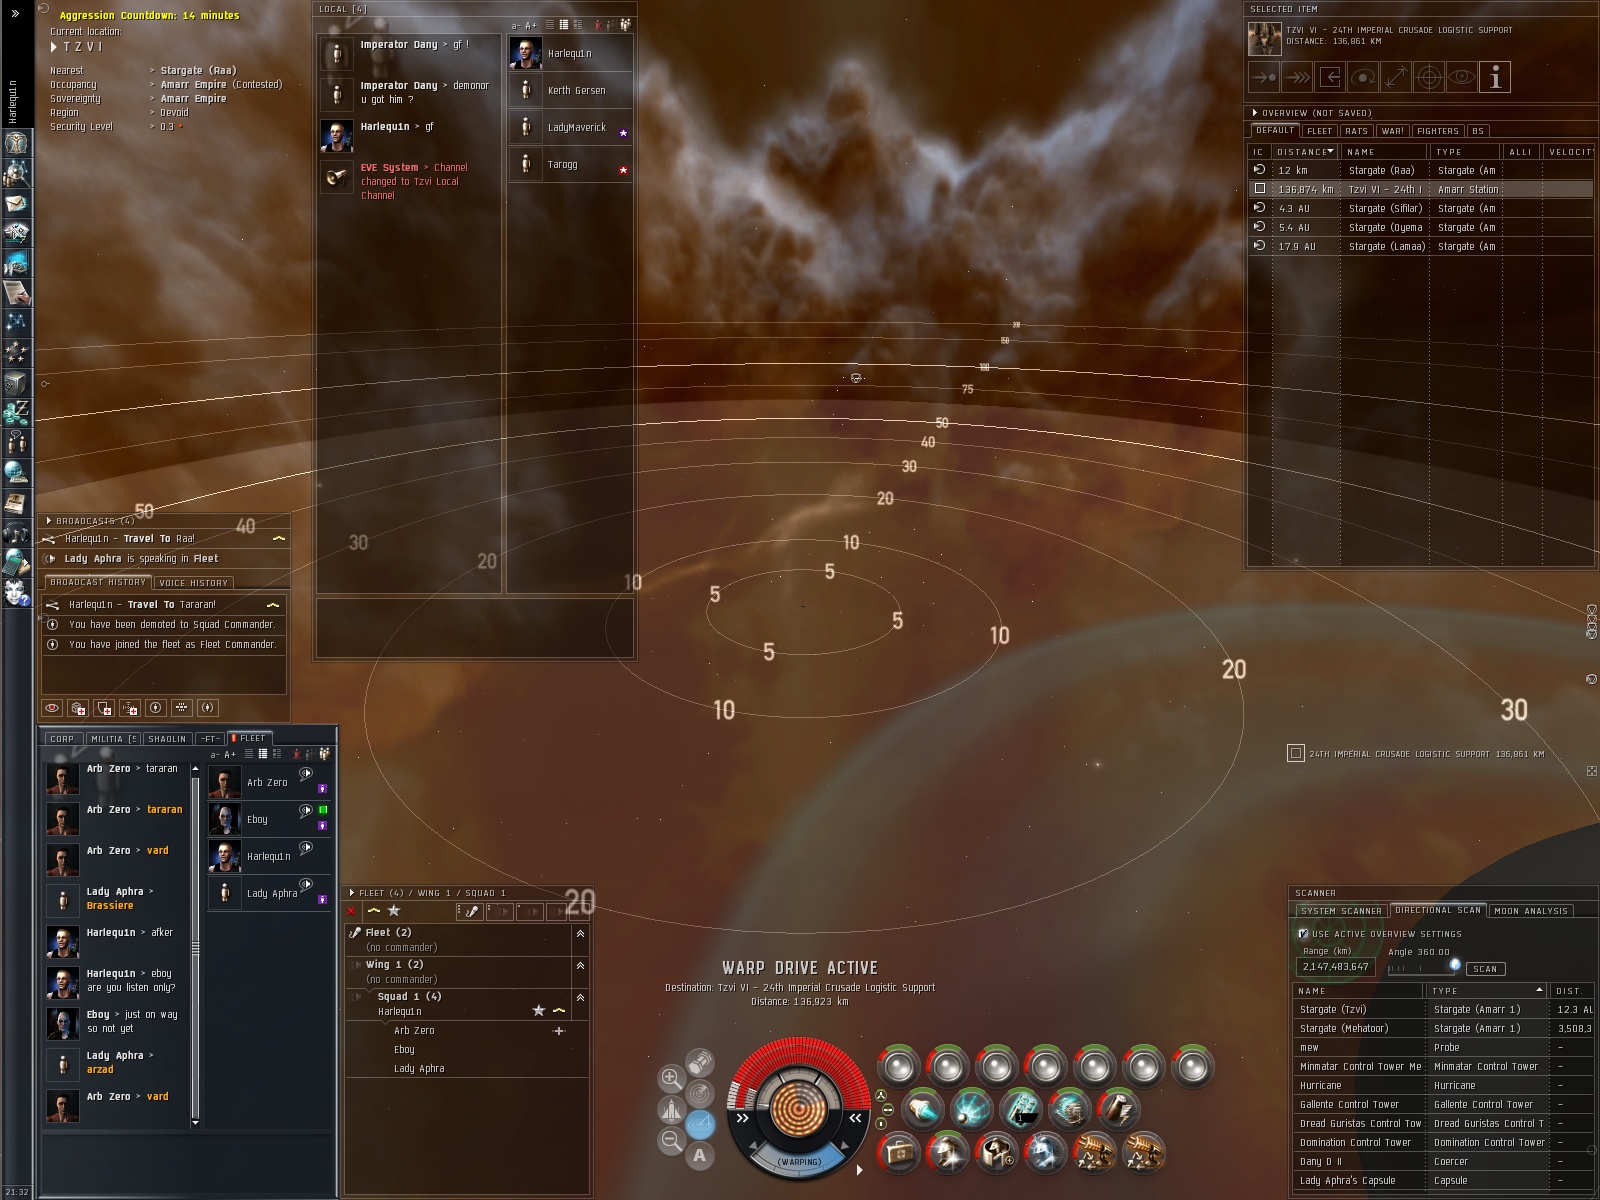The height and width of the screenshot is (1200, 1600).
Task: Open fleet window menu arrow
Action: tap(351, 893)
